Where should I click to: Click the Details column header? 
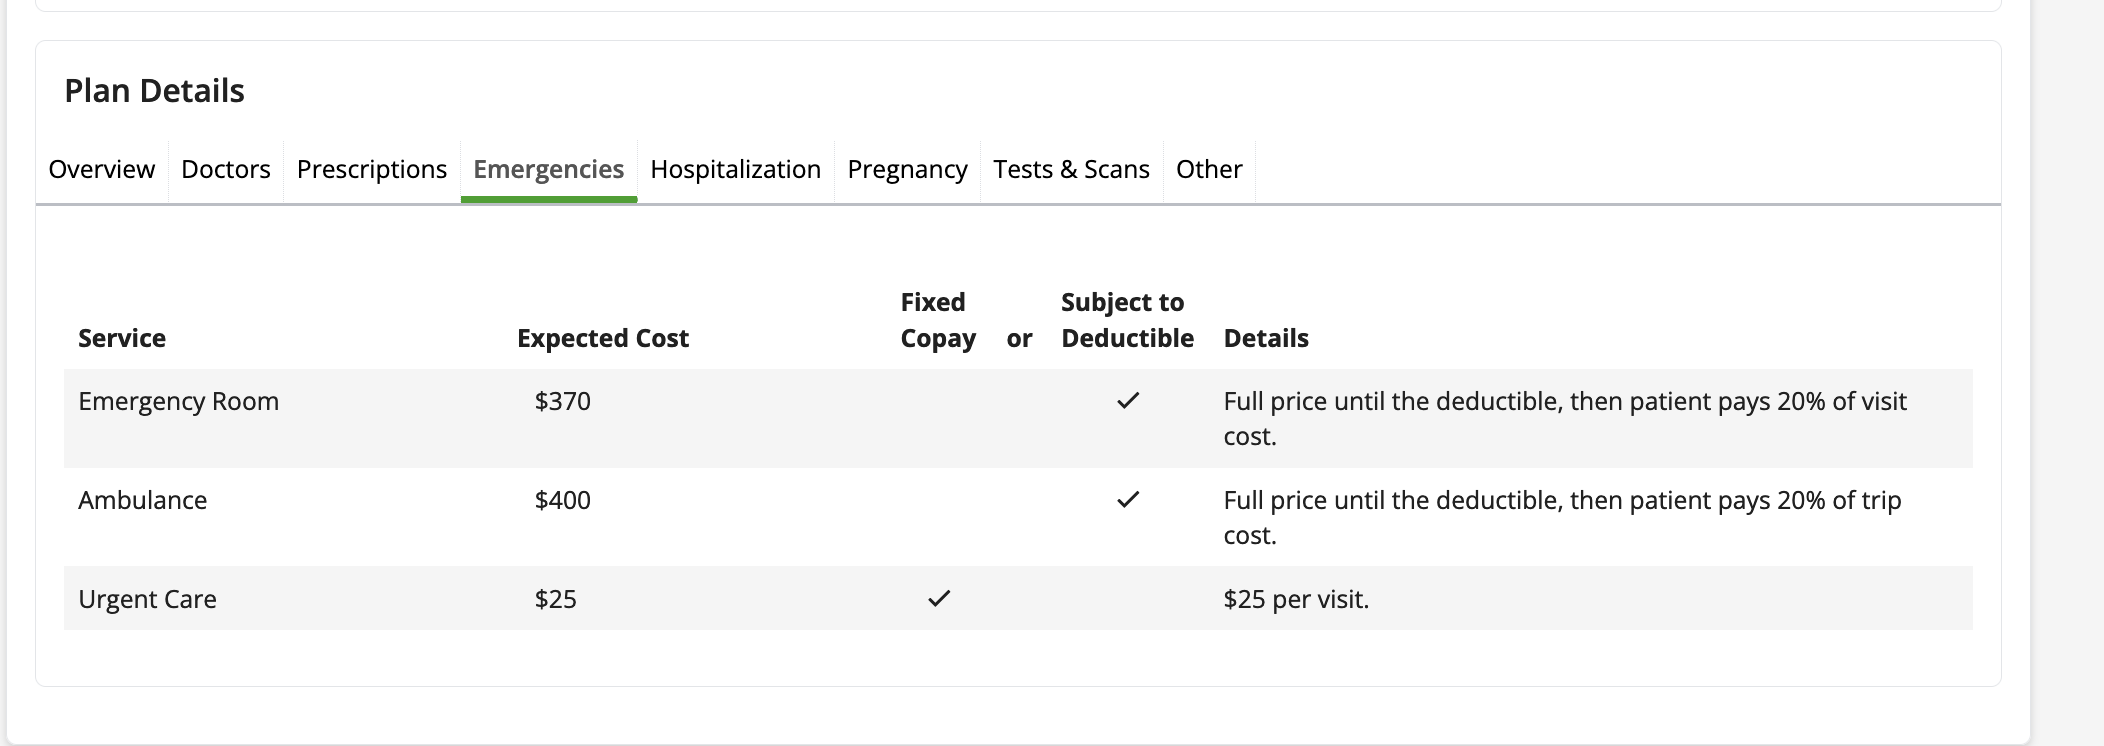1265,338
